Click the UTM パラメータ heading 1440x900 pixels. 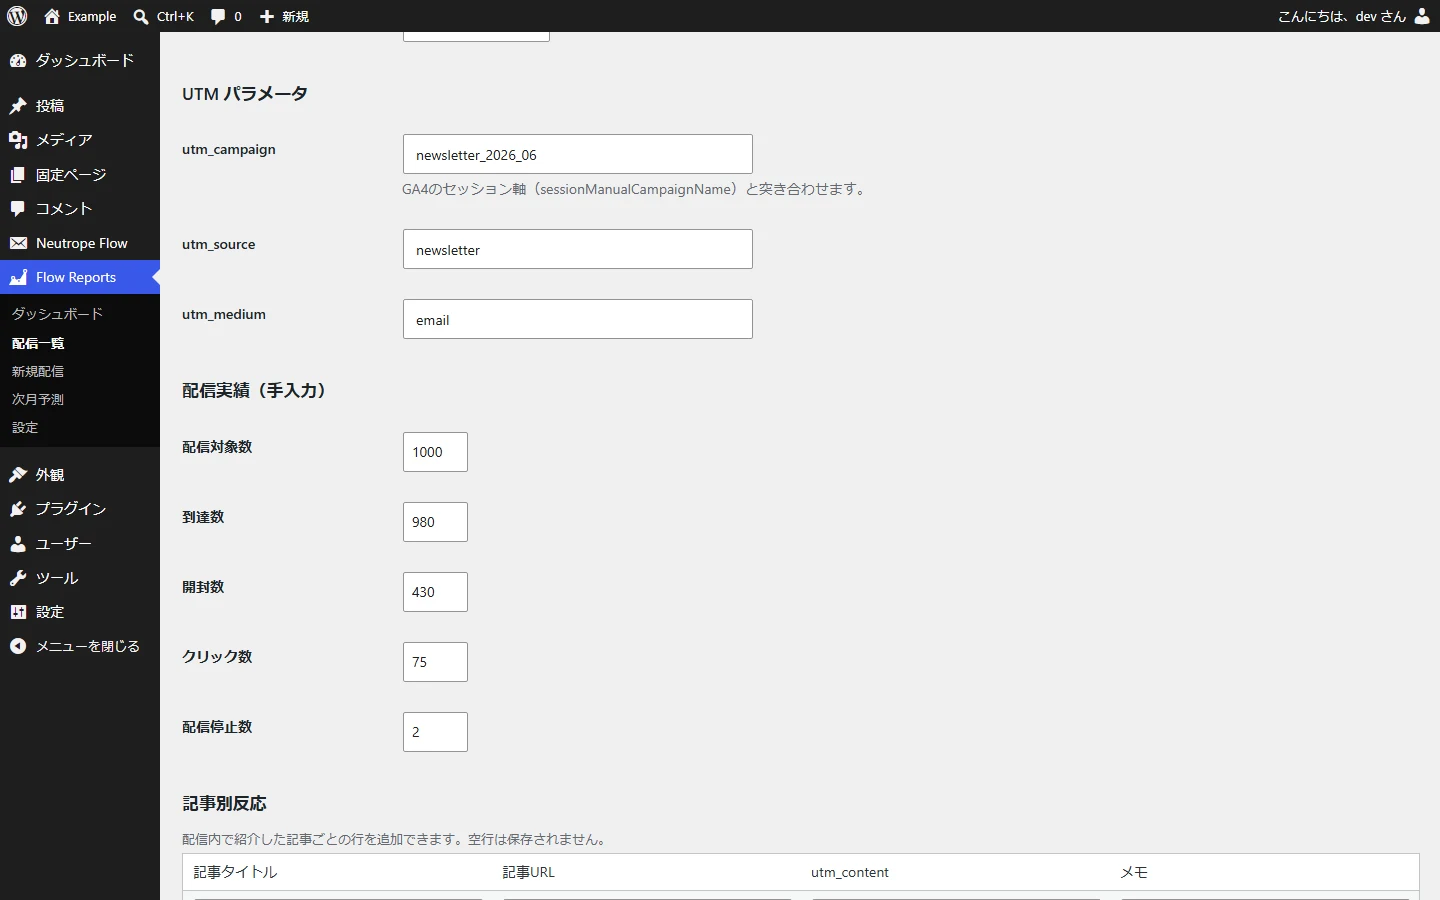[x=245, y=94]
